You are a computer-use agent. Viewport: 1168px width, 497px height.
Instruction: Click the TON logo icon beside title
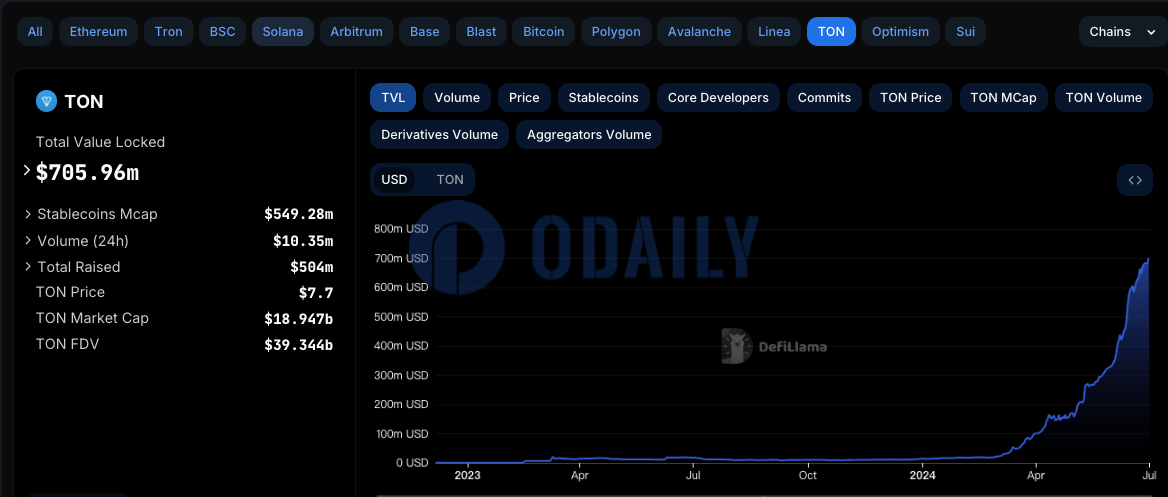click(x=46, y=101)
